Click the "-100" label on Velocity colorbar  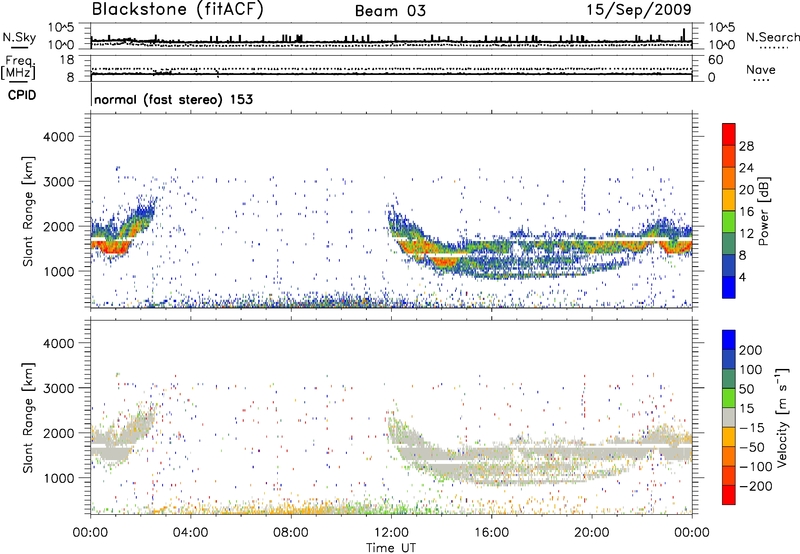[x=756, y=466]
